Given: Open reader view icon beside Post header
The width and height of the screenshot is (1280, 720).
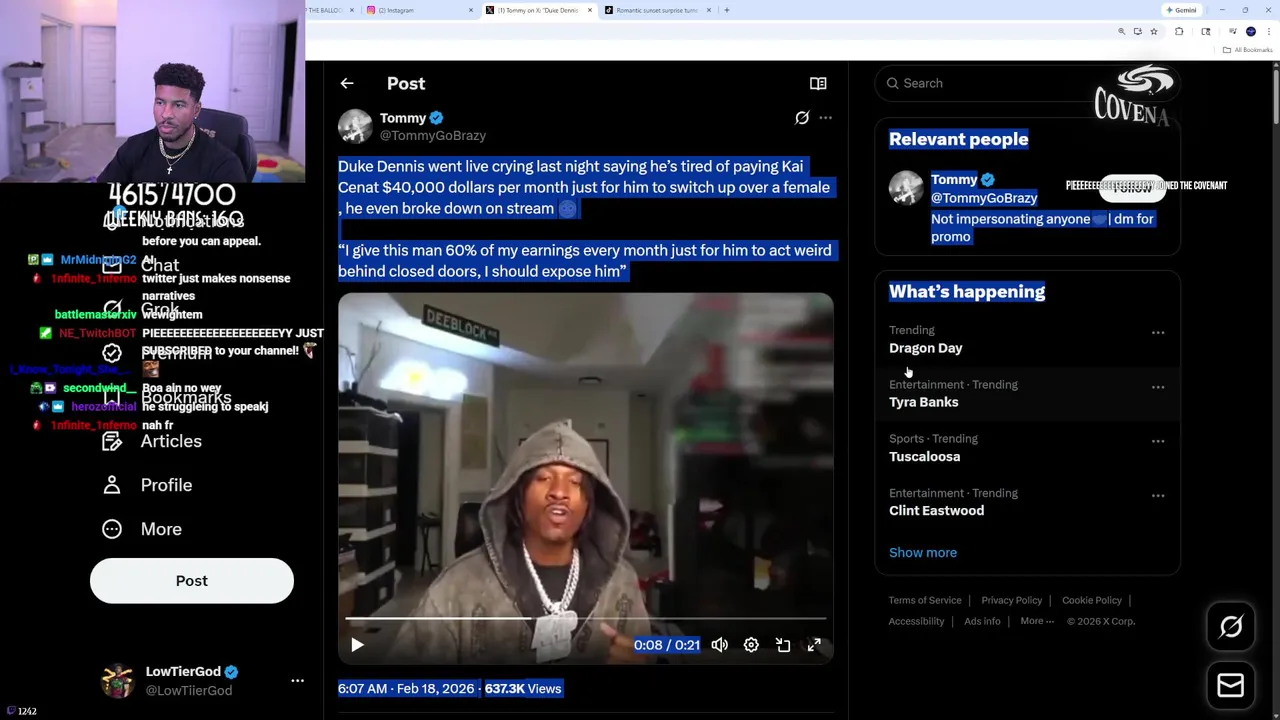Looking at the screenshot, I should pos(818,84).
